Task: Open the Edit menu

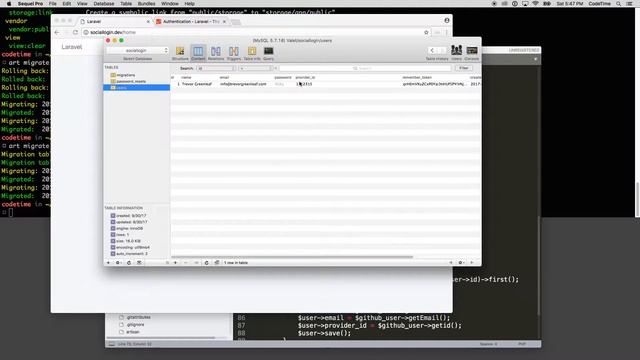Action: pos(67,4)
